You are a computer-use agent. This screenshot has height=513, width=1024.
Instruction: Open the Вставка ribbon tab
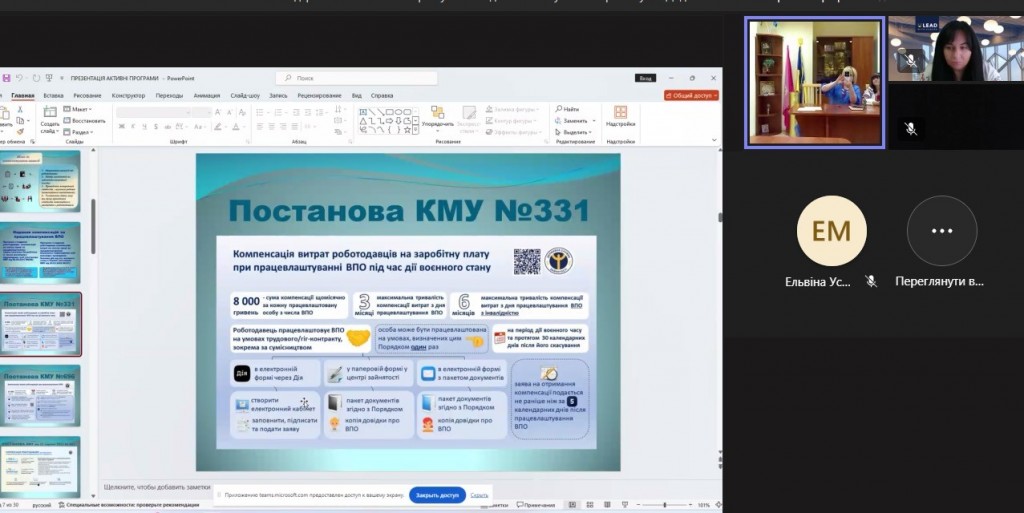tap(53, 96)
